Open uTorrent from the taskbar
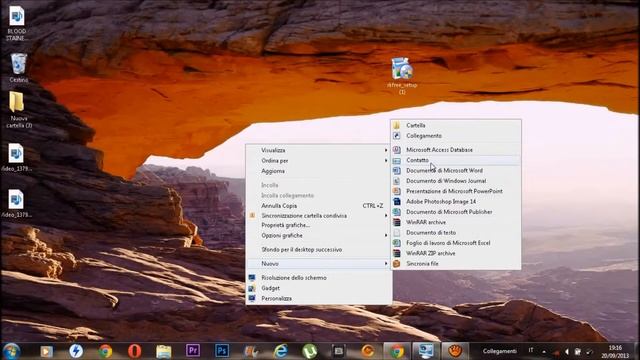Image resolution: width=640 pixels, height=360 pixels. coord(310,351)
